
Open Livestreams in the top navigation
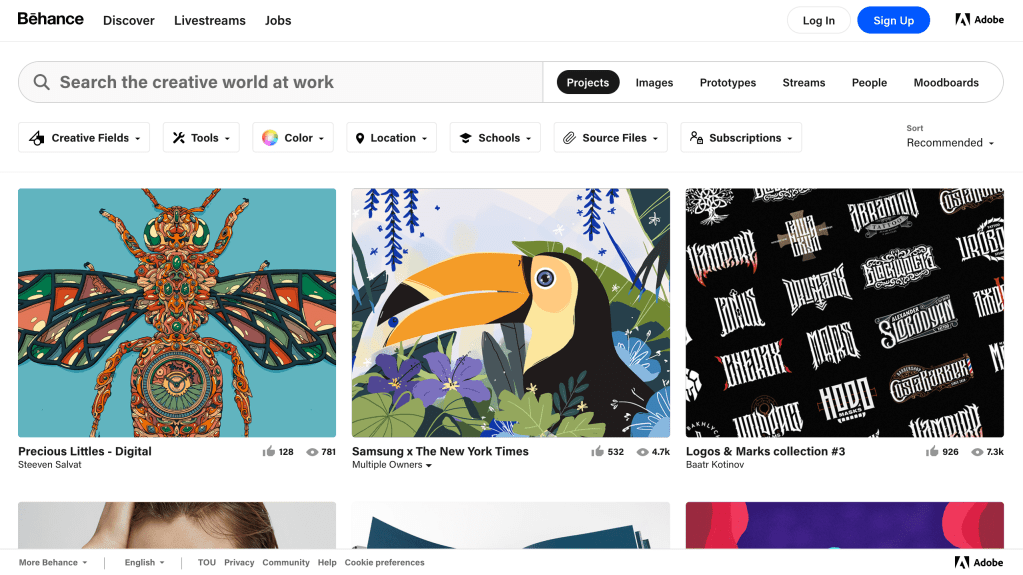coord(209,20)
